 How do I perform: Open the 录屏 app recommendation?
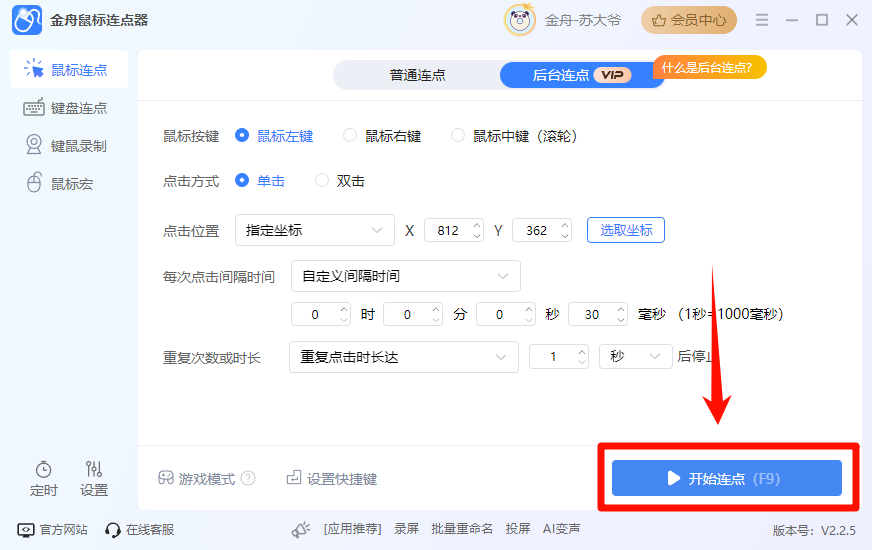click(x=407, y=529)
